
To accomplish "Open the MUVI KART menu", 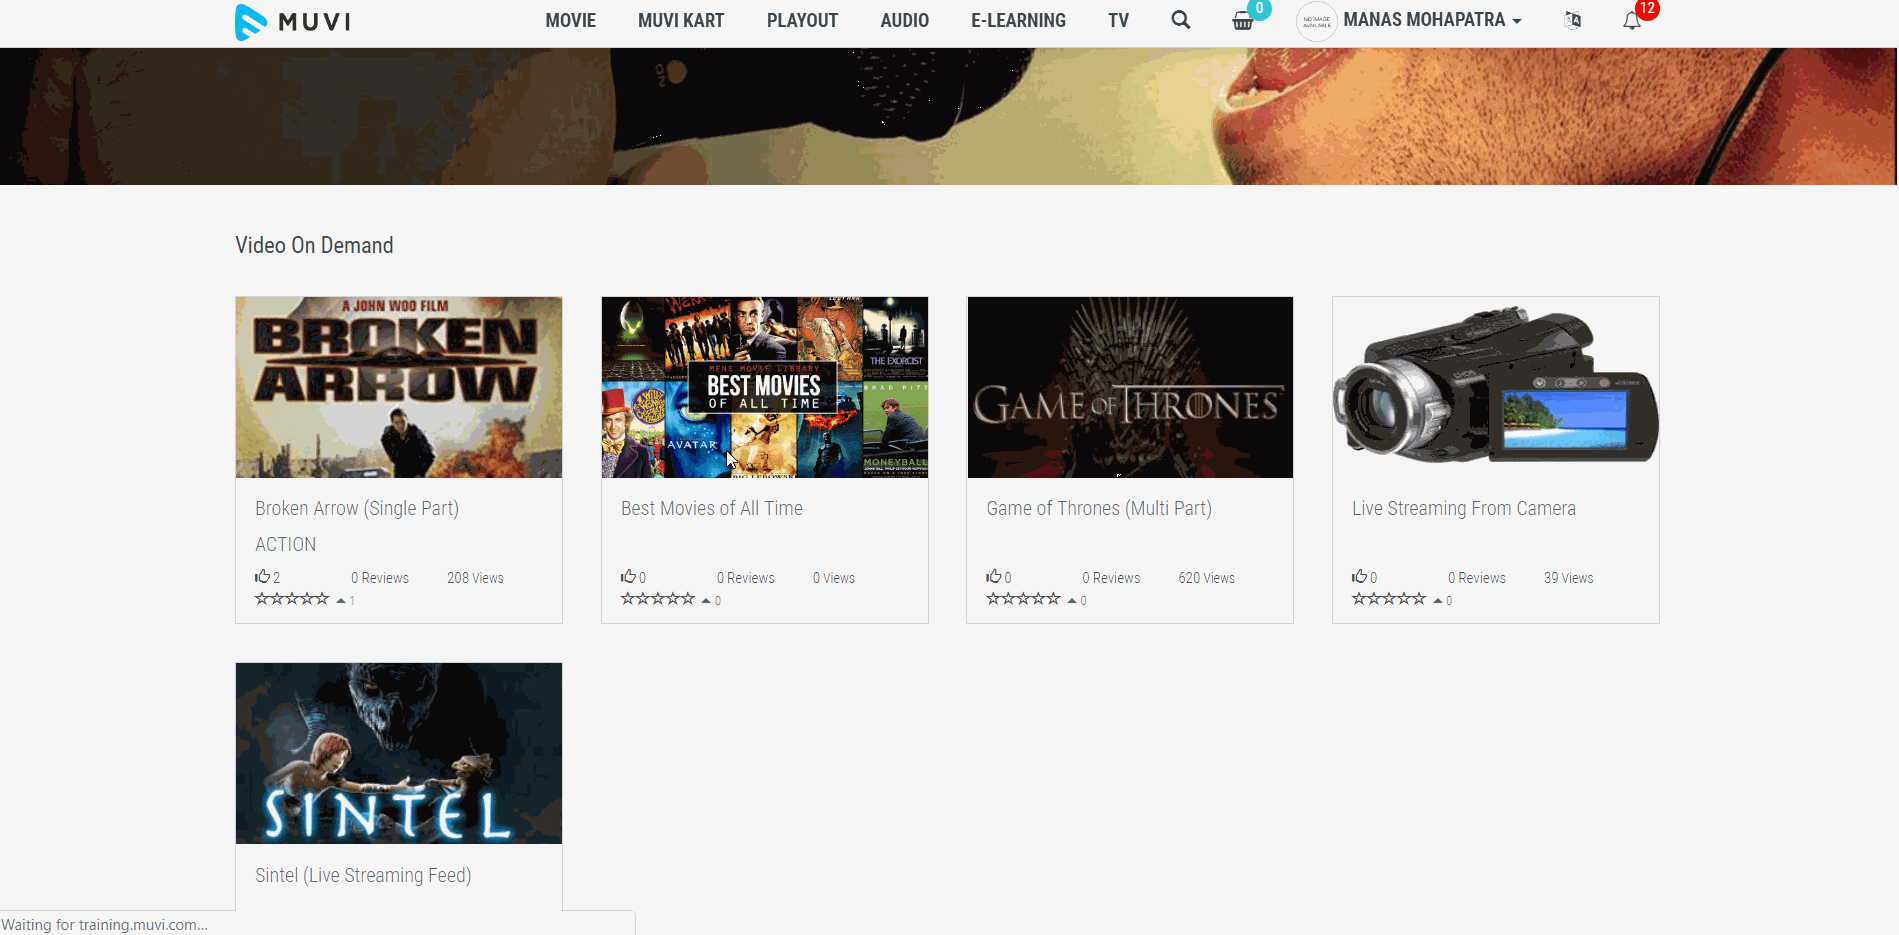I will (x=681, y=21).
